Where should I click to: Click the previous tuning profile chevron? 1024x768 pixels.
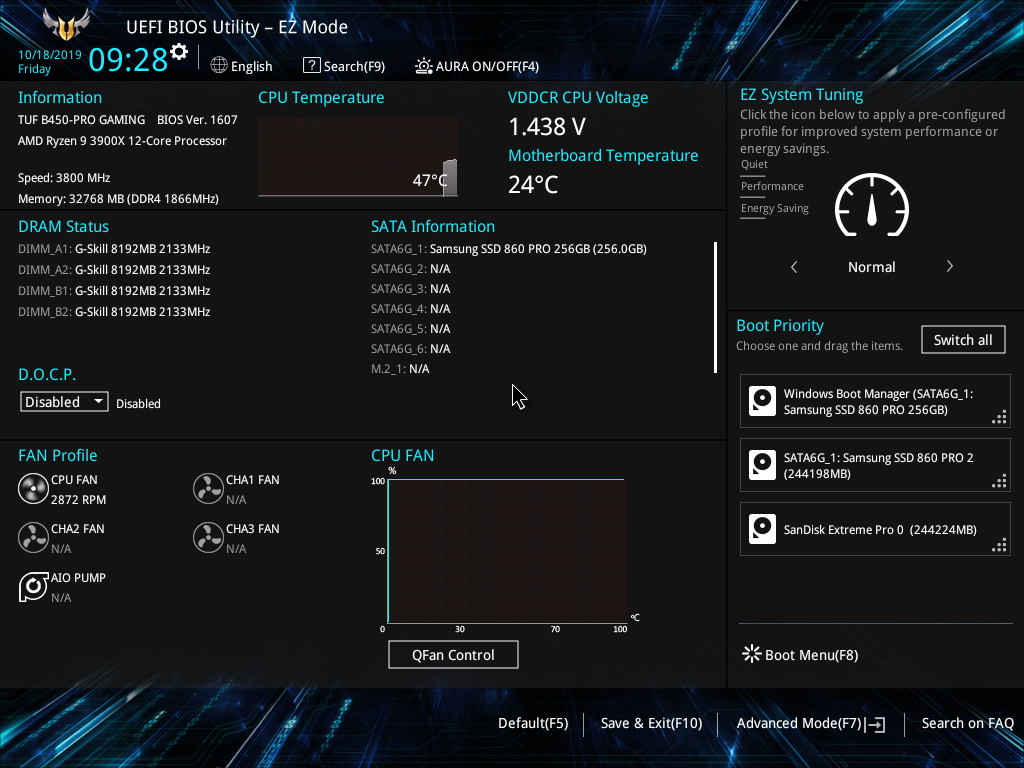pos(794,266)
